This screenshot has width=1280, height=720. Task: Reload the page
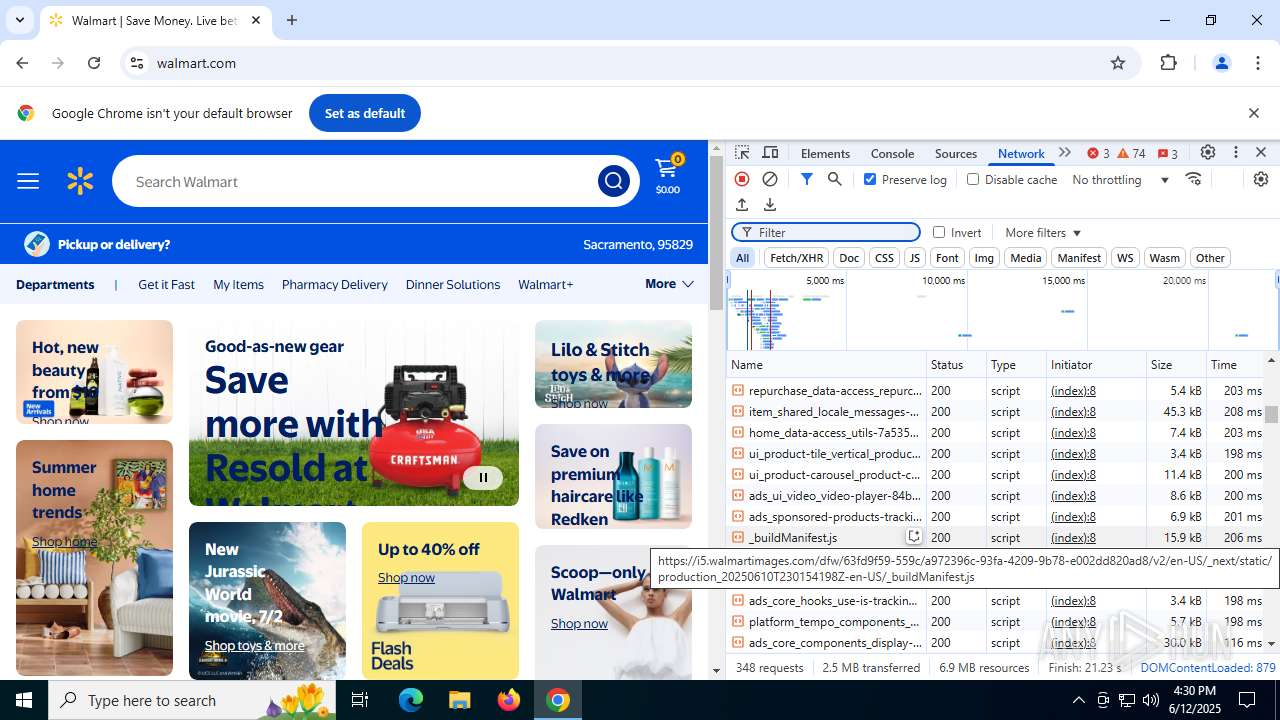[94, 63]
